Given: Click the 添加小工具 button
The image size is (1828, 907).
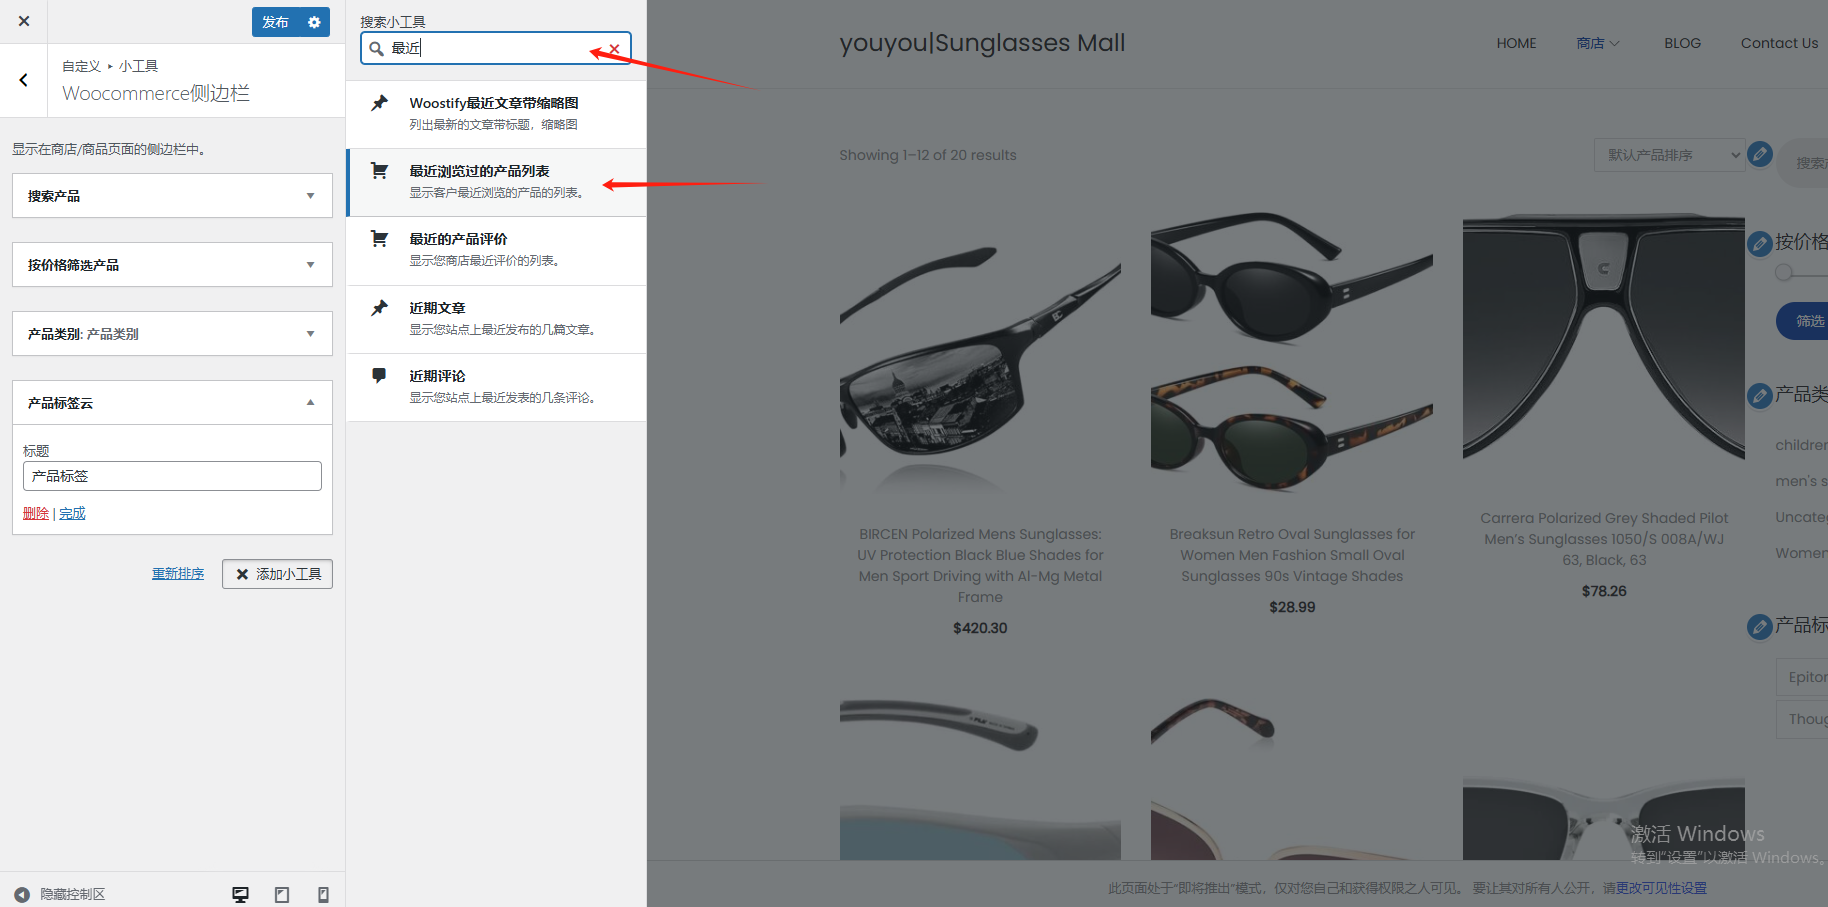Looking at the screenshot, I should tap(277, 574).
